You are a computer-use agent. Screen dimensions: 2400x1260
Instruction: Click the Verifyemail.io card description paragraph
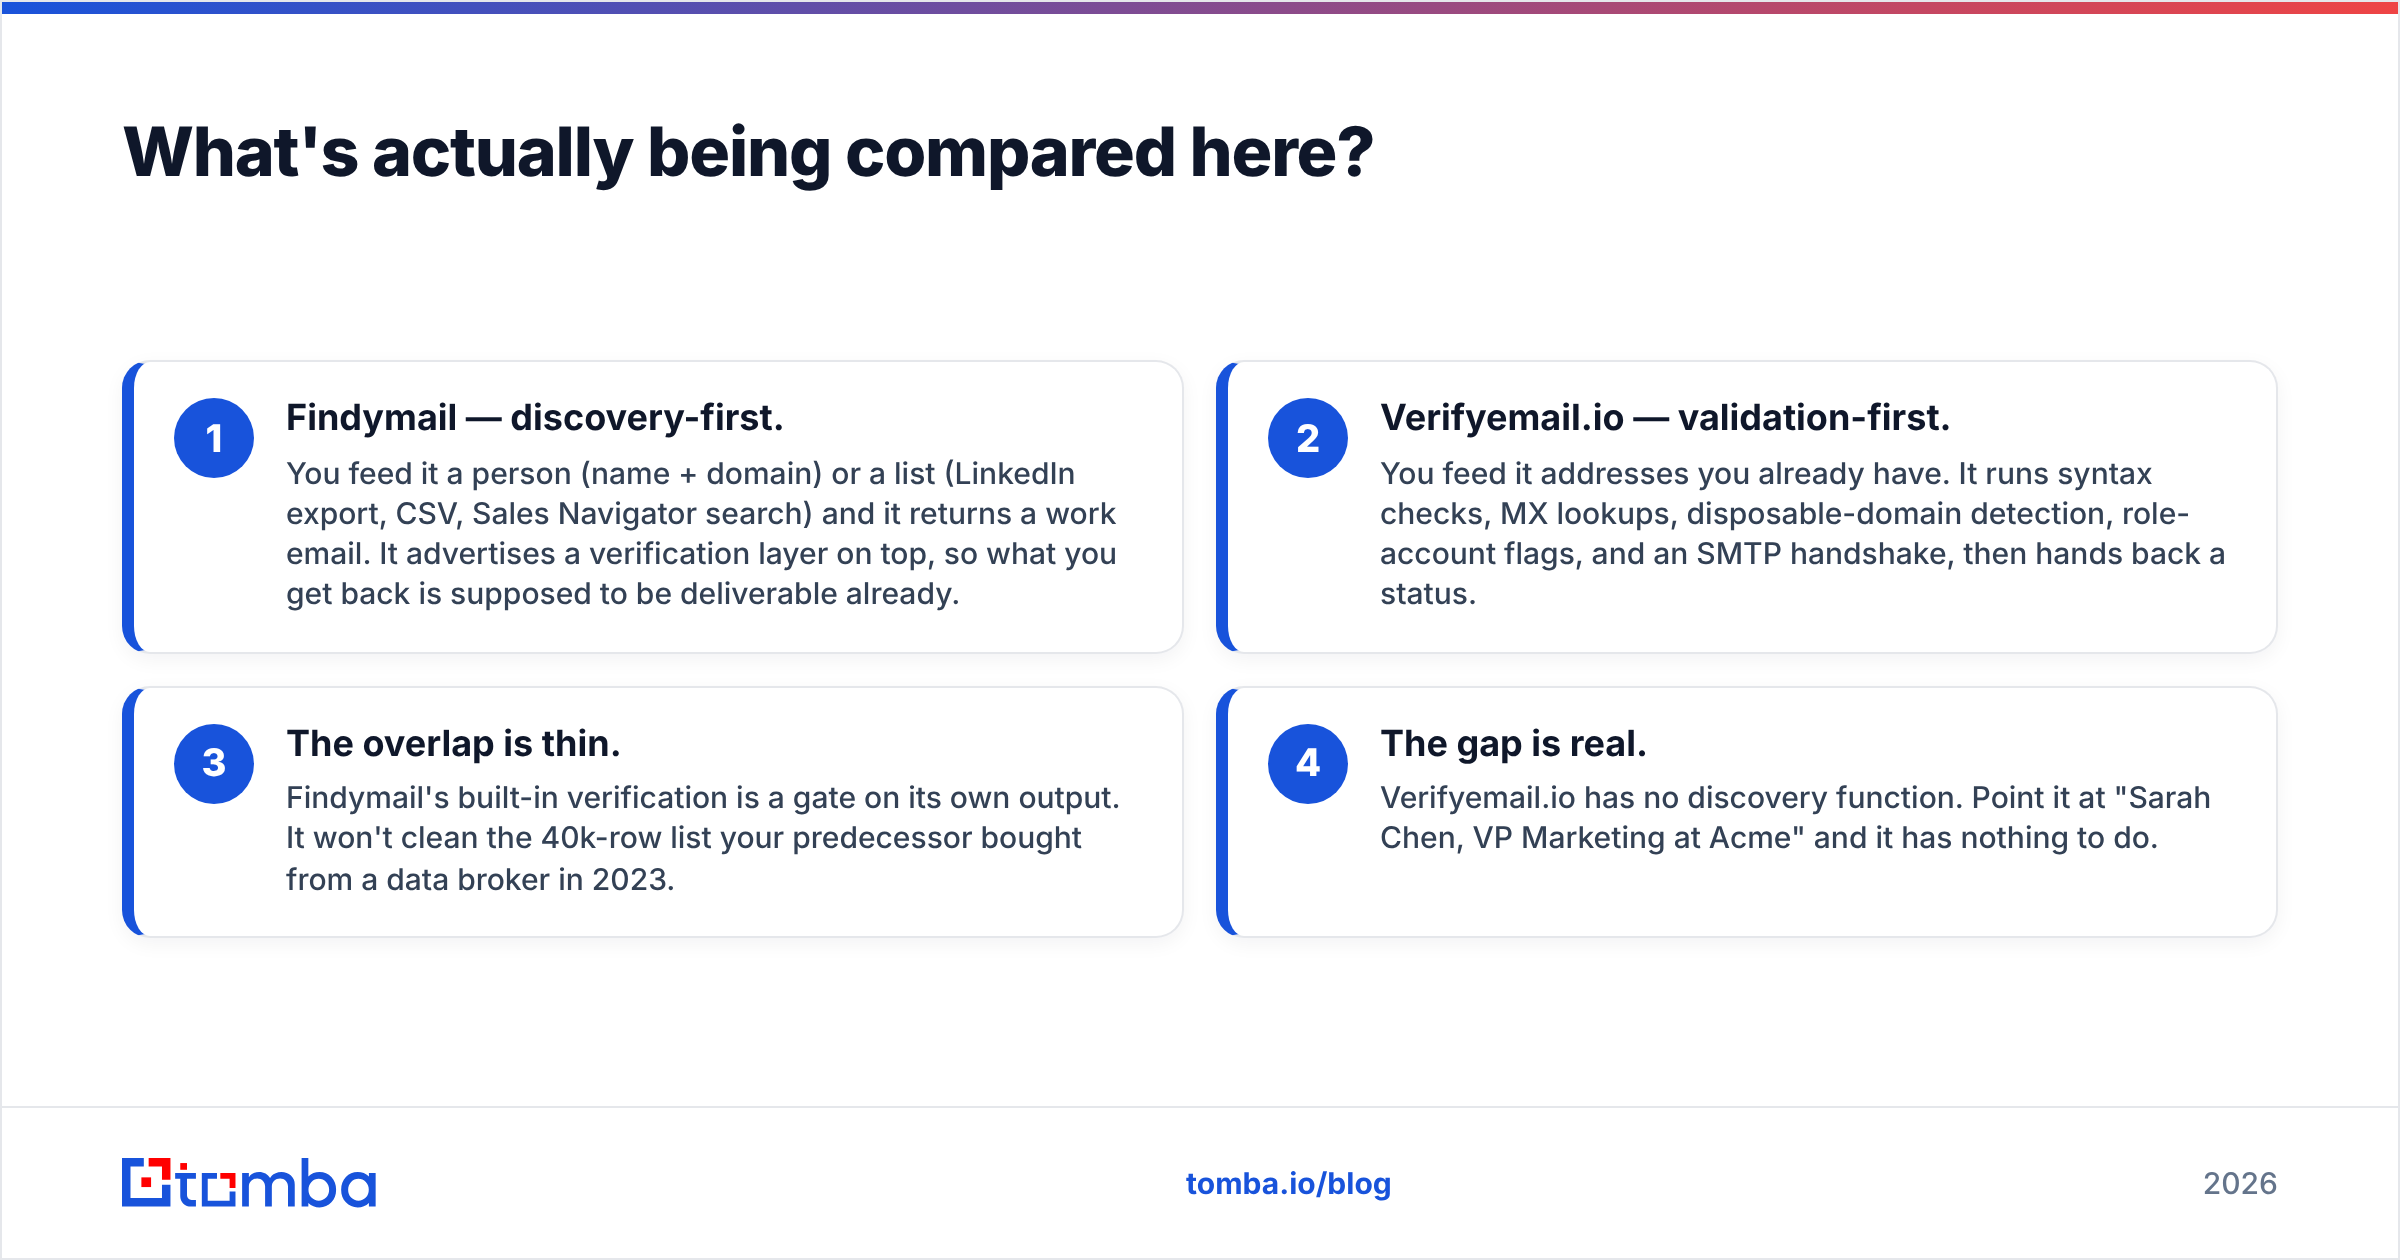pos(1802,534)
